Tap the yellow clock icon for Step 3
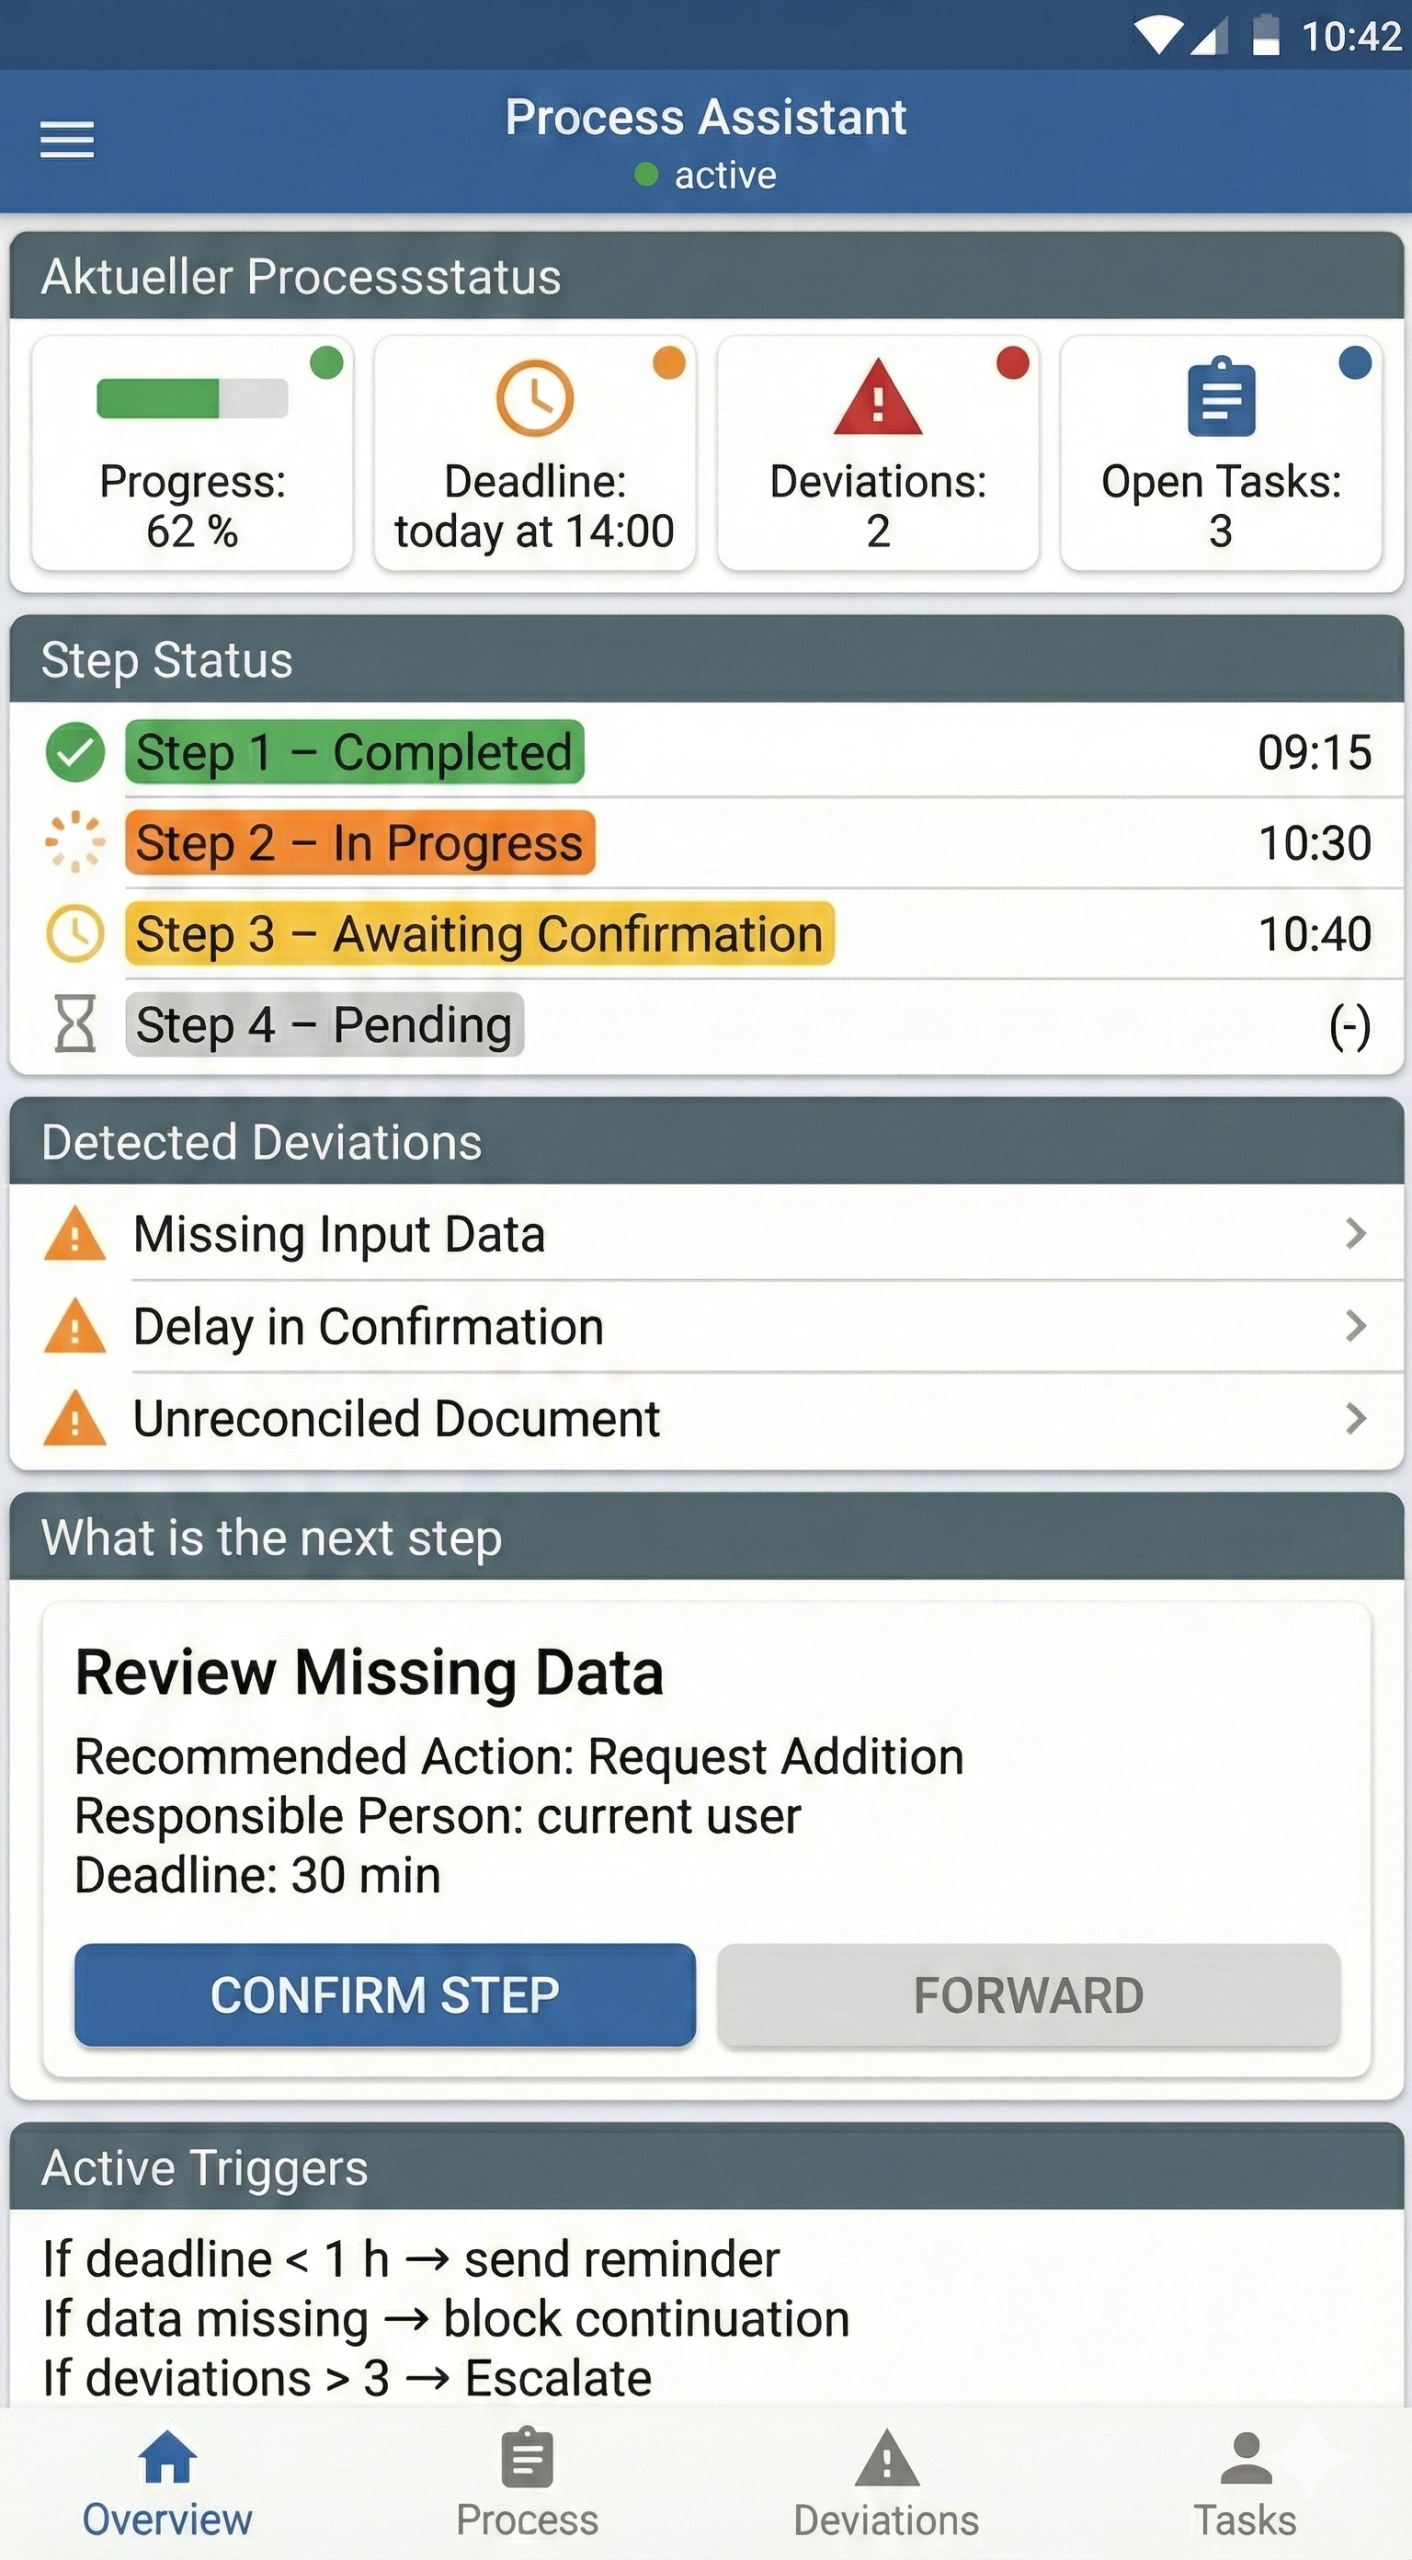This screenshot has width=1412, height=2560. [75, 933]
